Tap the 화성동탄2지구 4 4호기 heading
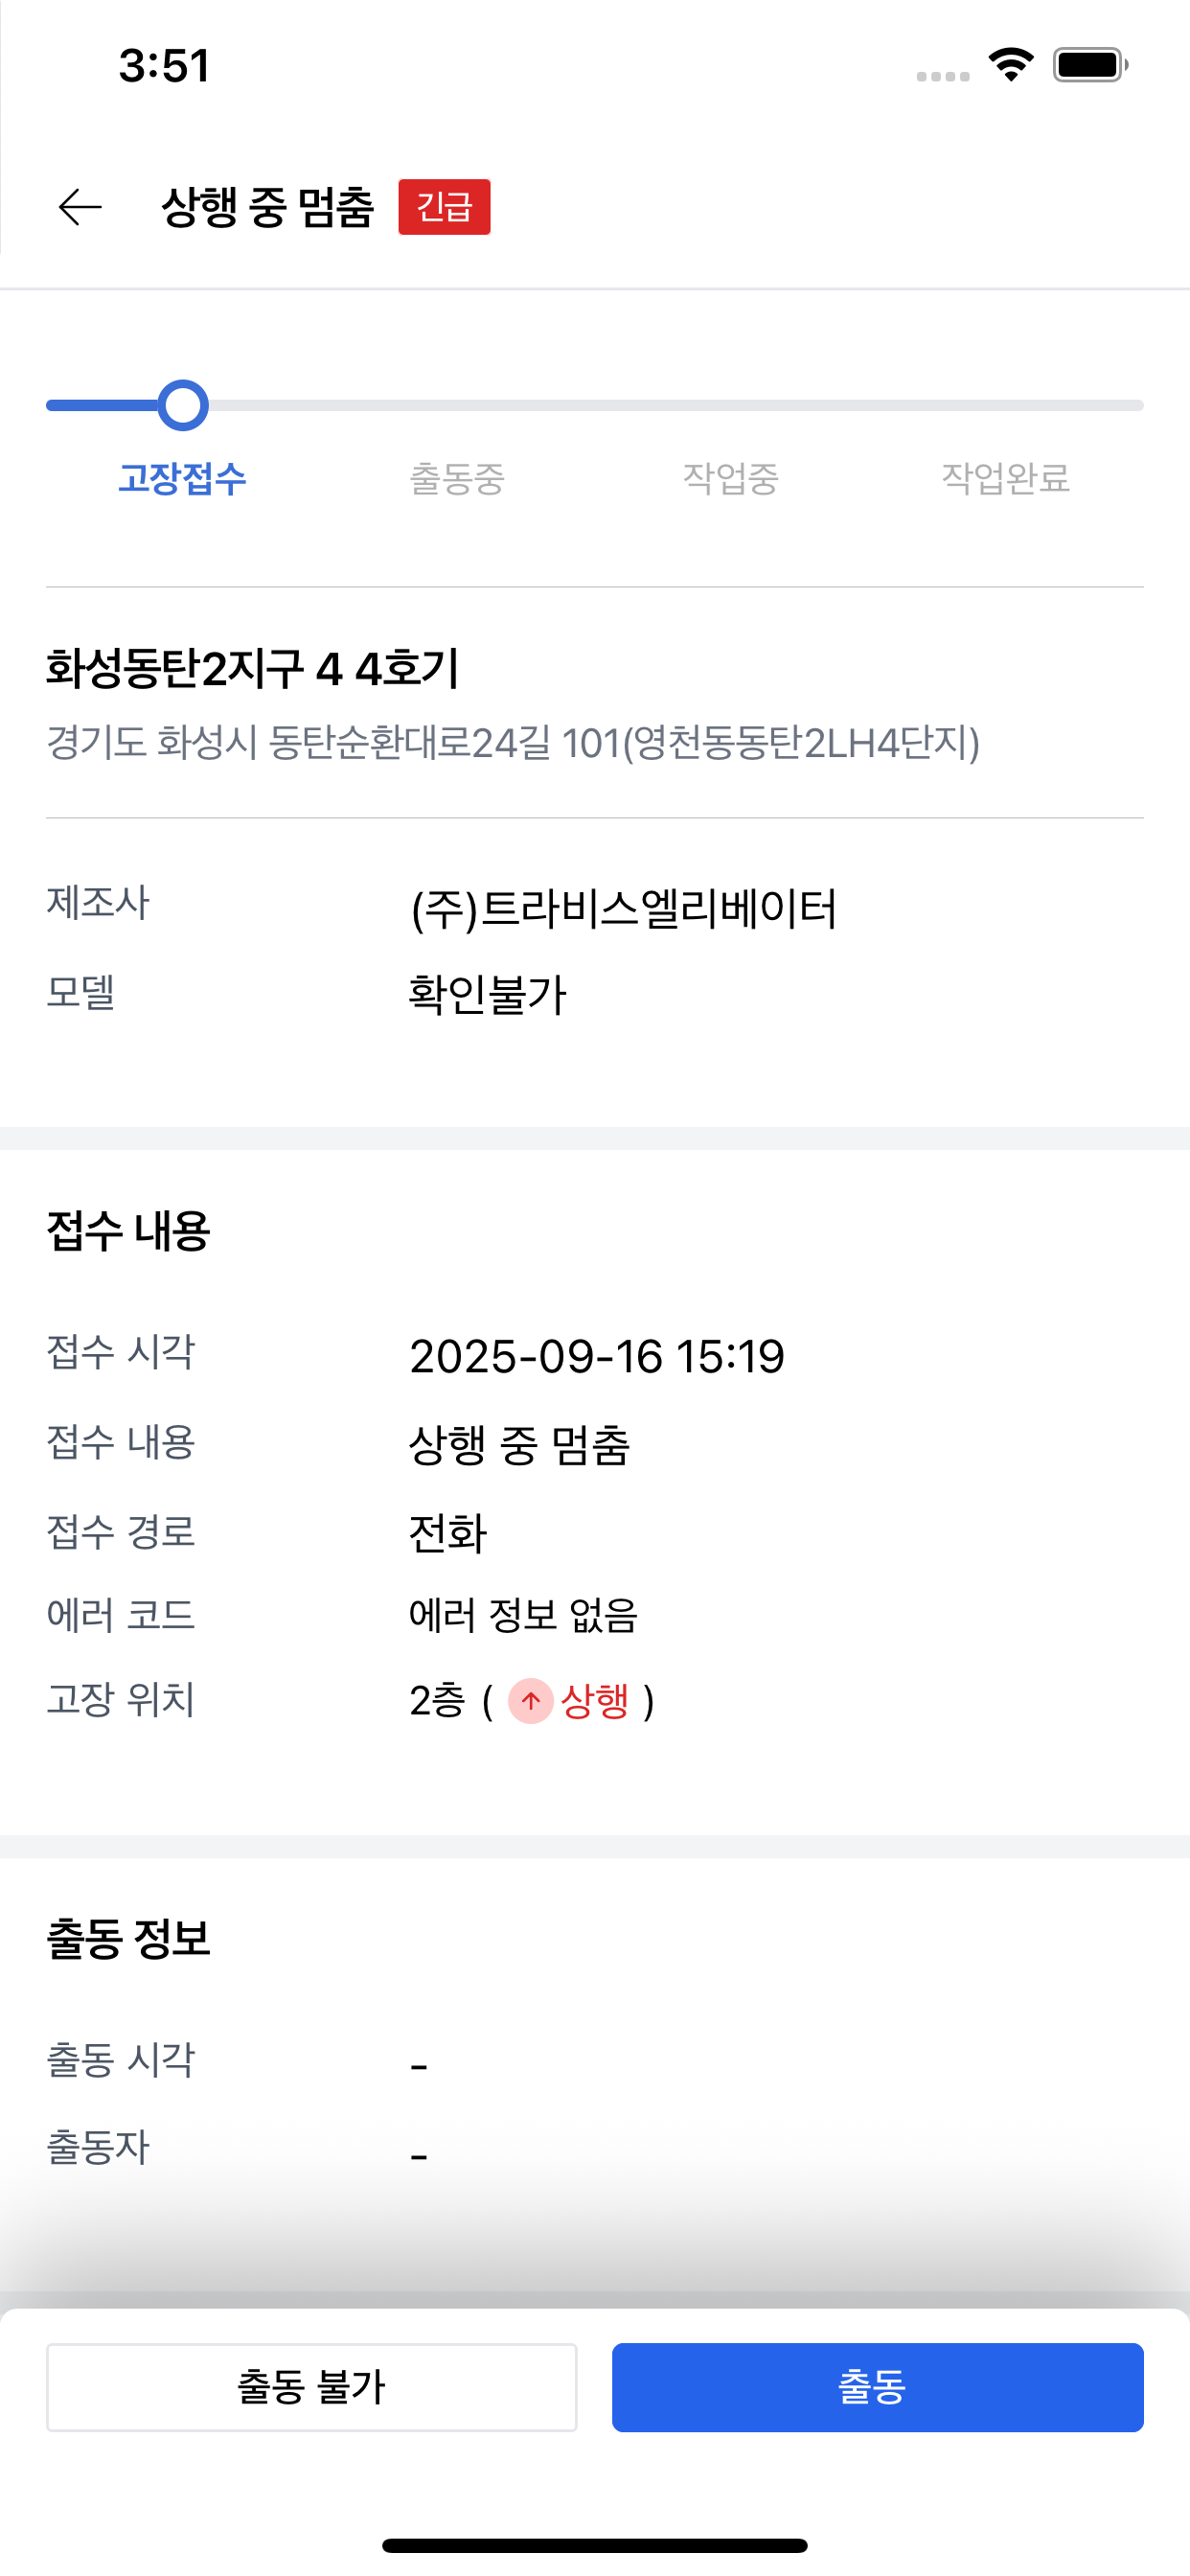Screen dimensions: 1190x2576 tap(252, 668)
